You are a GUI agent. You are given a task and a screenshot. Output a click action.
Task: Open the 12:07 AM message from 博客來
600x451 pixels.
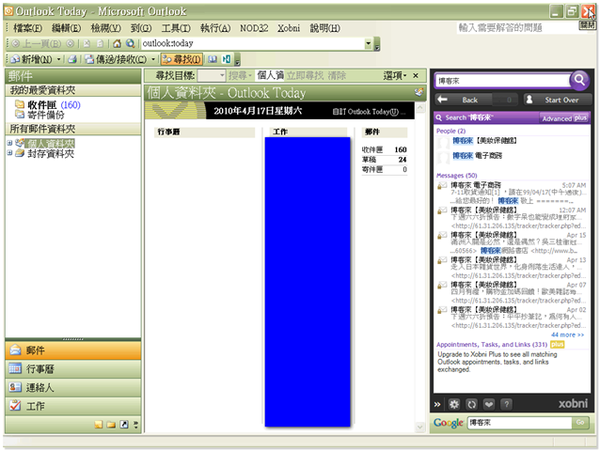coord(512,218)
